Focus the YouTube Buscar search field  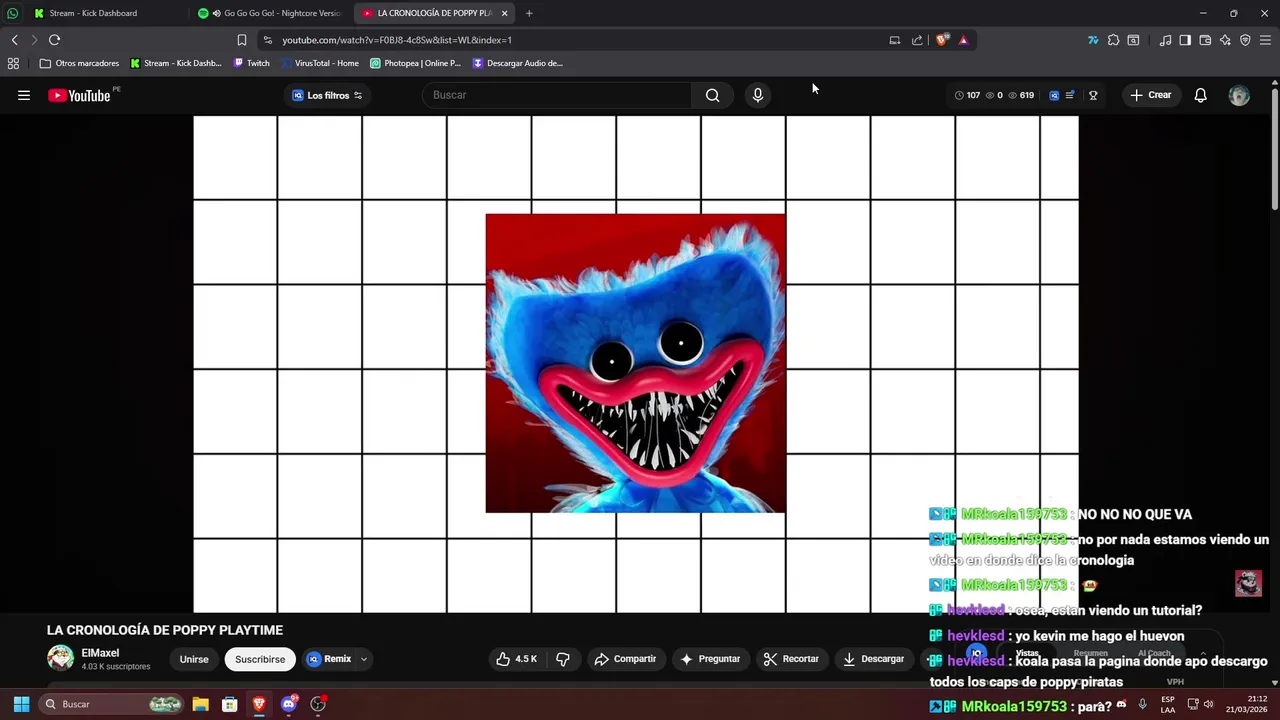(x=557, y=95)
